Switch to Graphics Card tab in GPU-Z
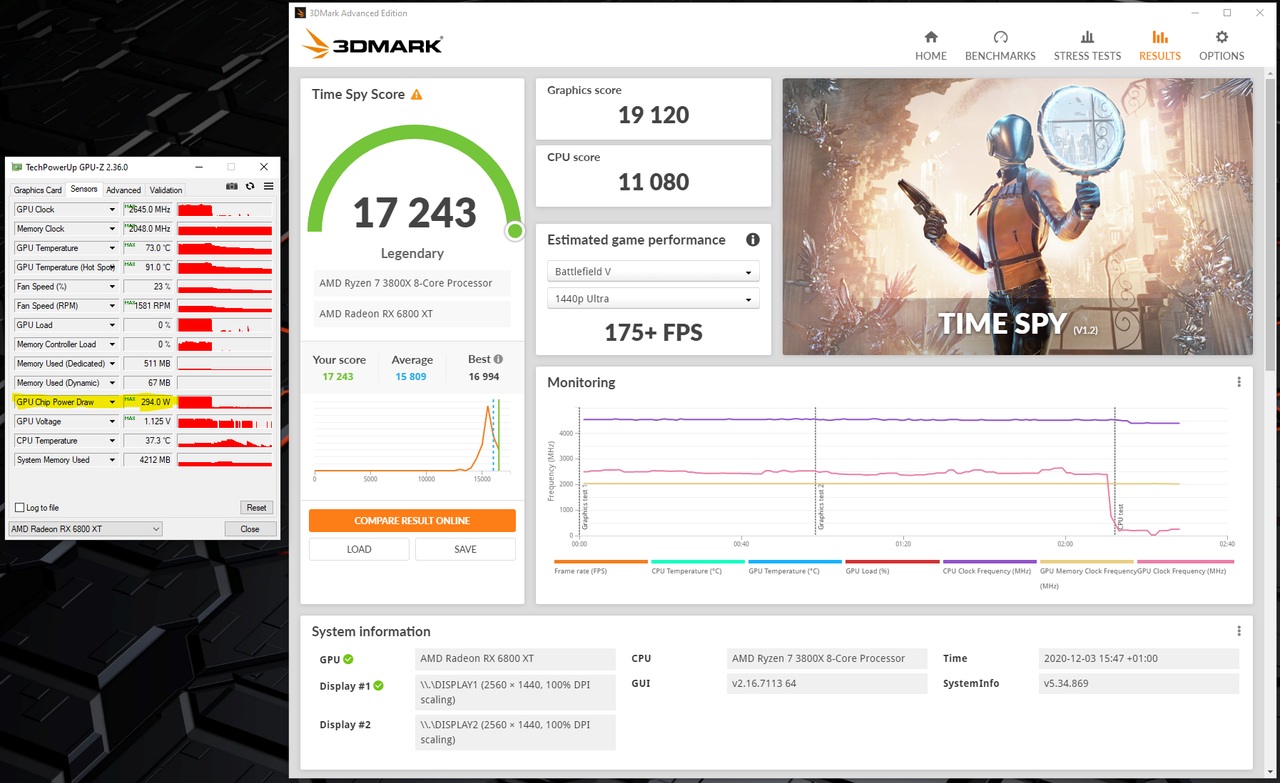 38,190
